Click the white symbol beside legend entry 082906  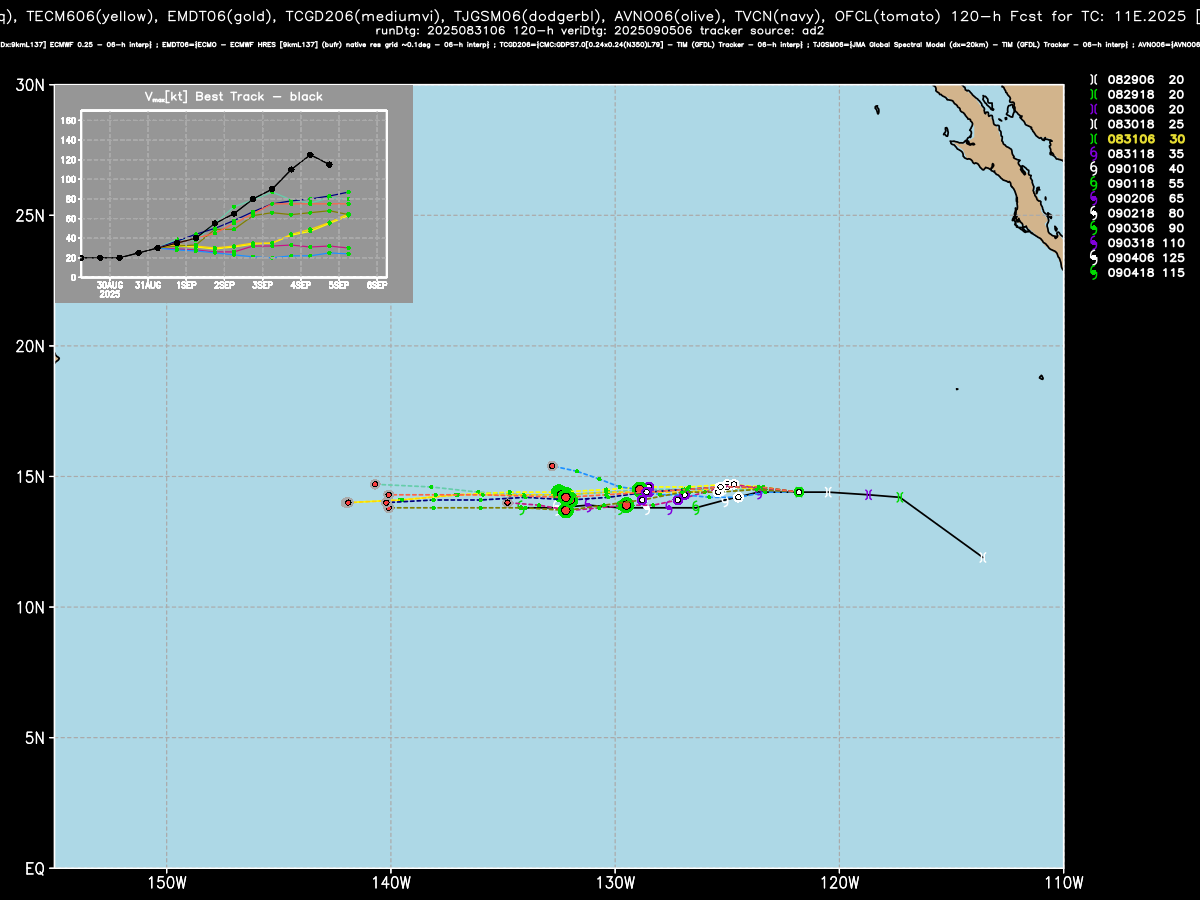1094,79
